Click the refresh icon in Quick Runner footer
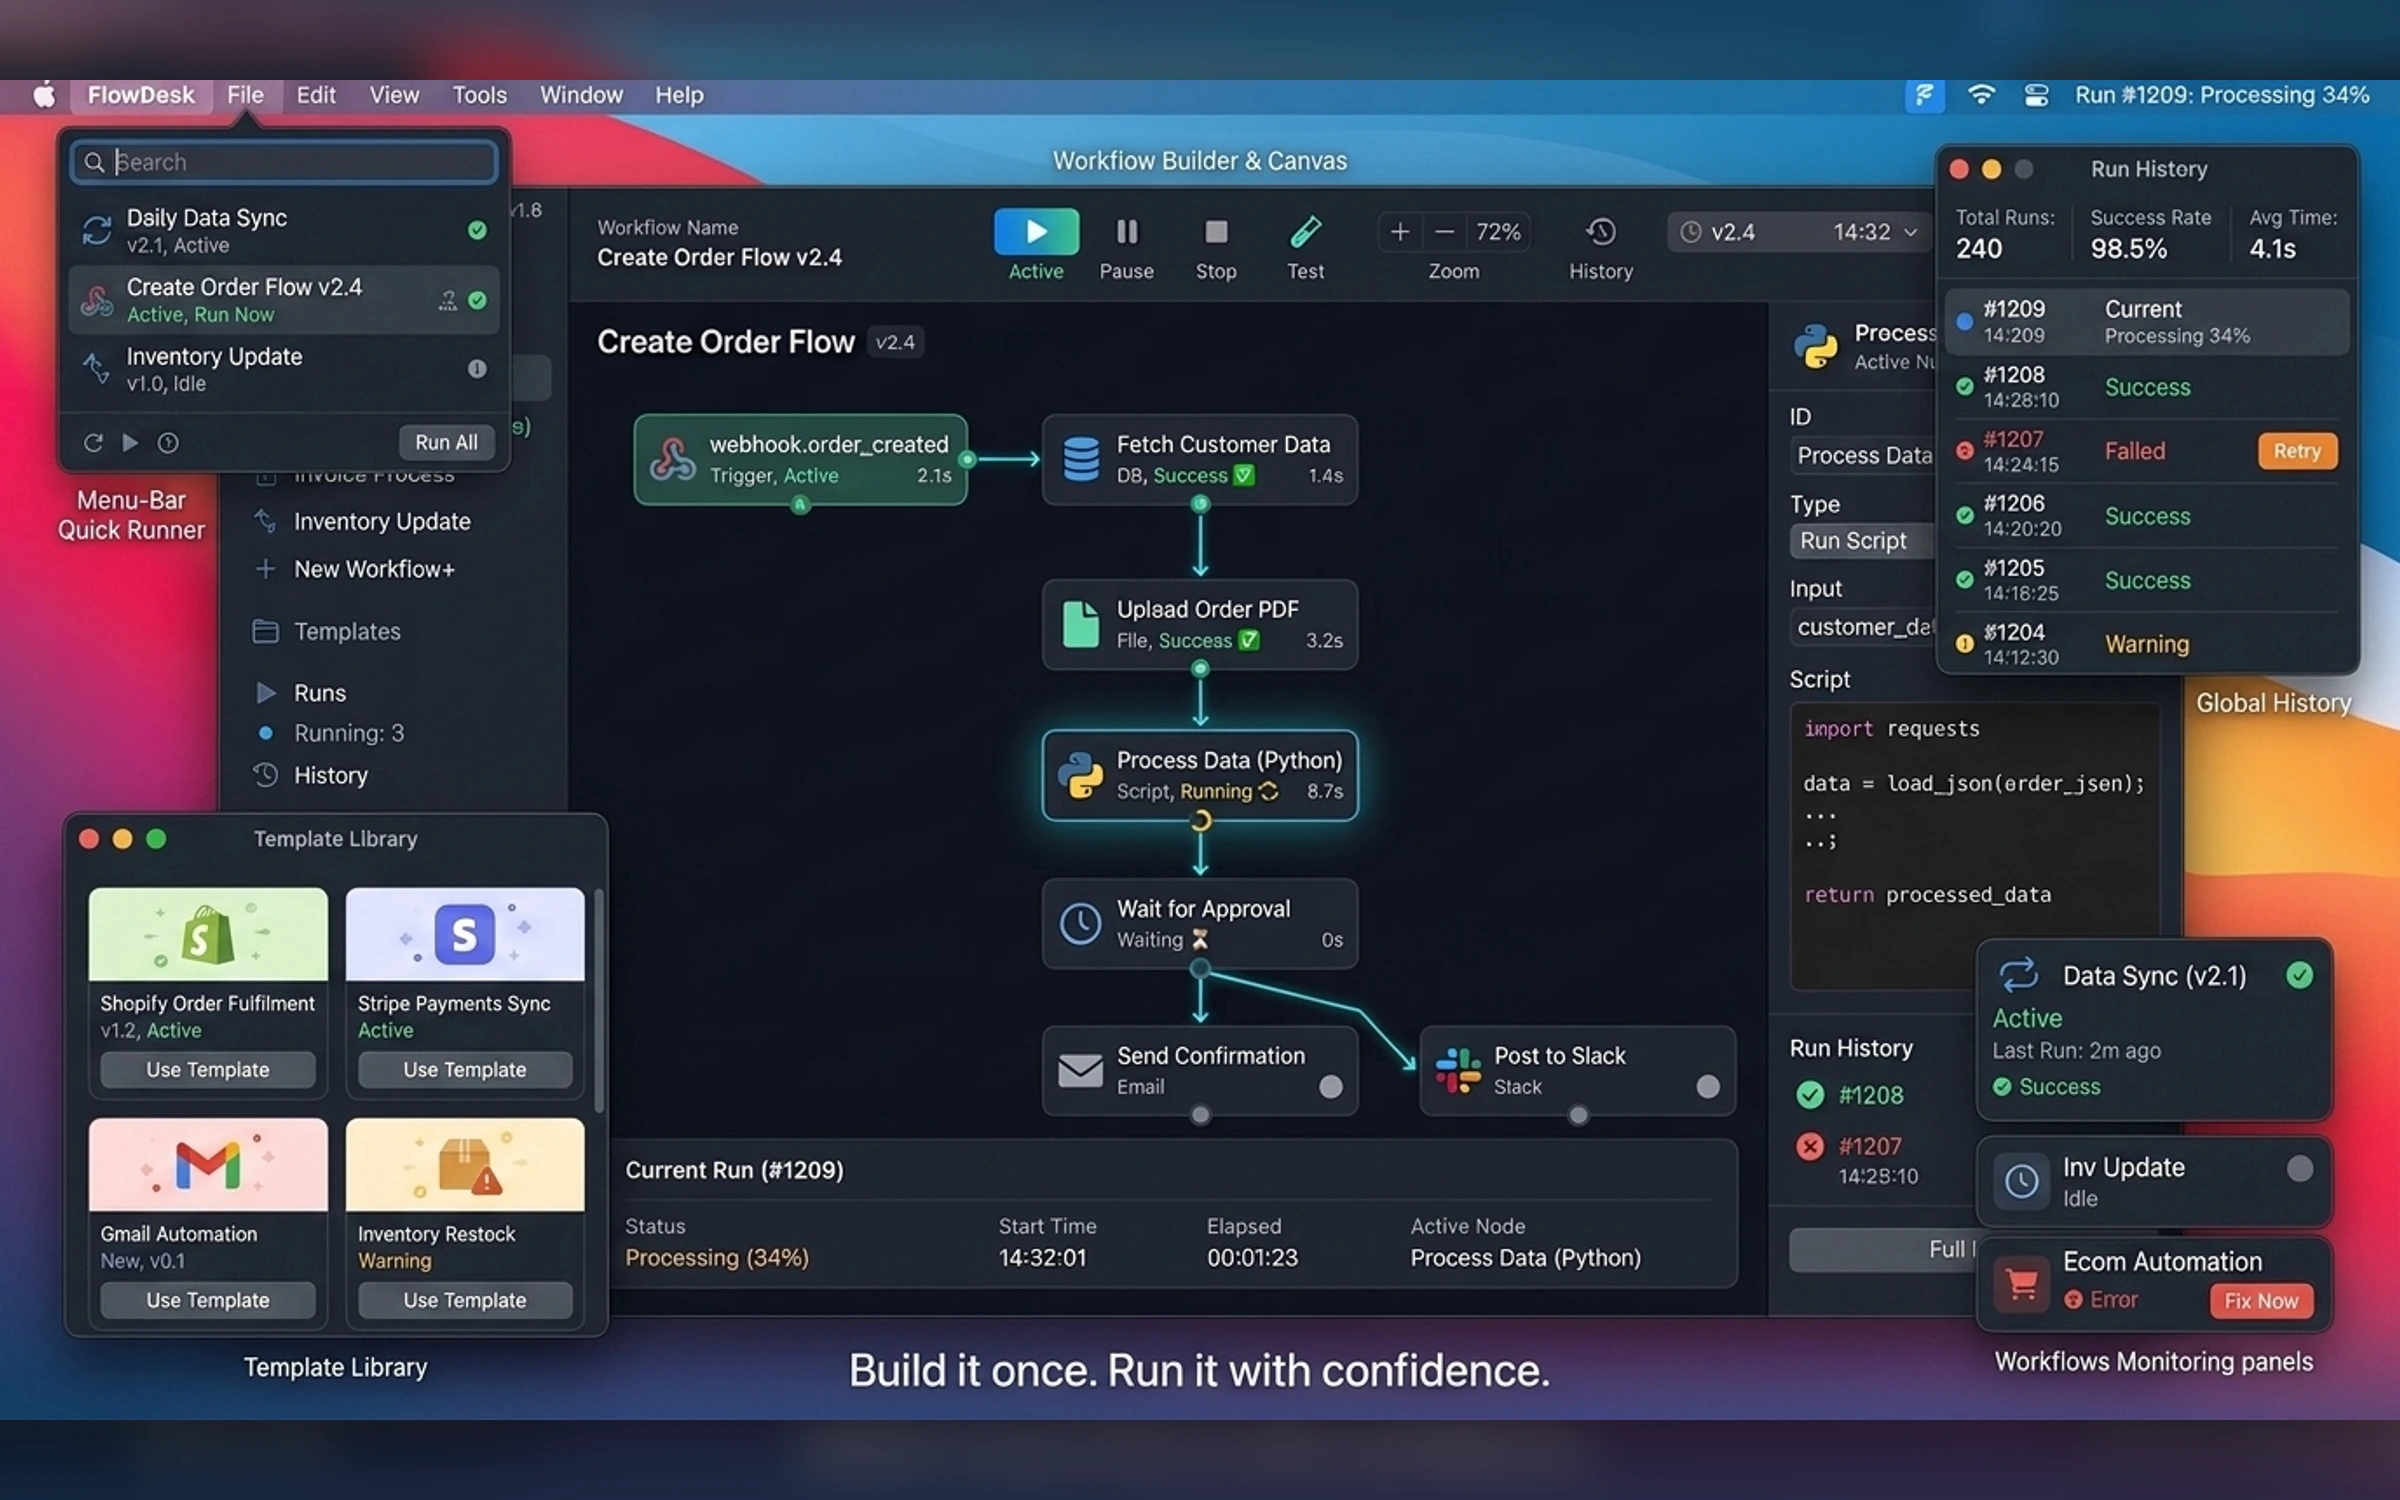The width and height of the screenshot is (2400, 1500). pyautogui.click(x=93, y=442)
